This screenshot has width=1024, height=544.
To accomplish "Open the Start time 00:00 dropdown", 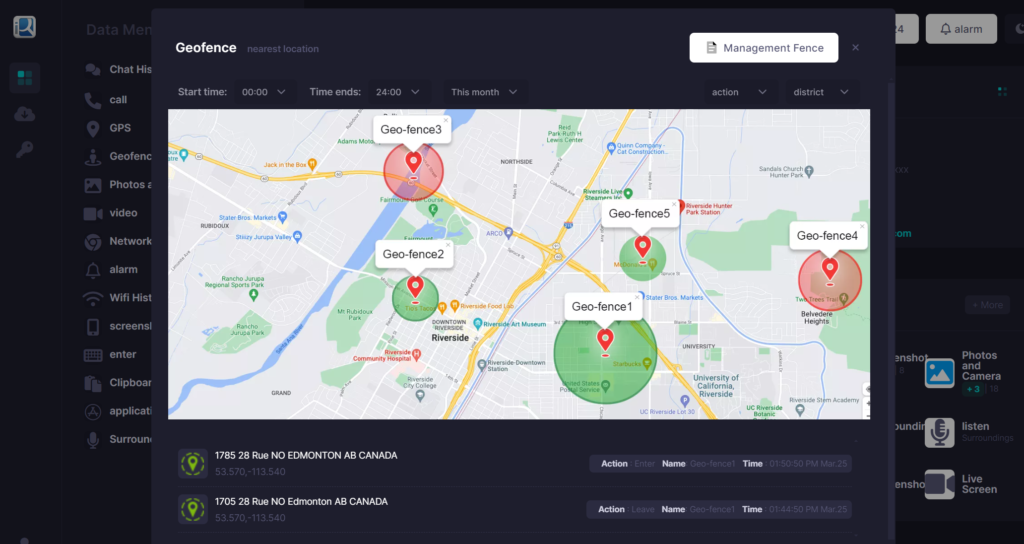I will point(263,92).
